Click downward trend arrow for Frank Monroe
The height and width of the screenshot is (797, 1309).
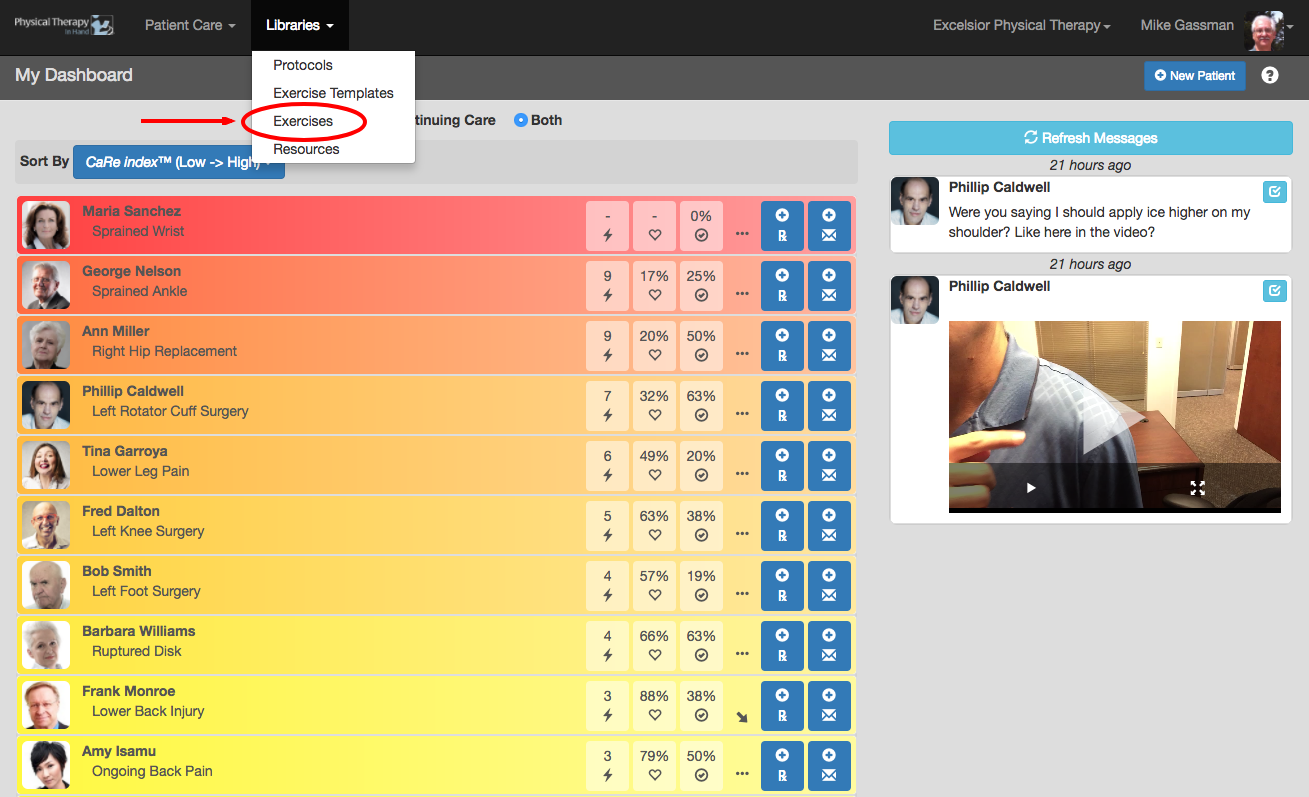coord(742,716)
